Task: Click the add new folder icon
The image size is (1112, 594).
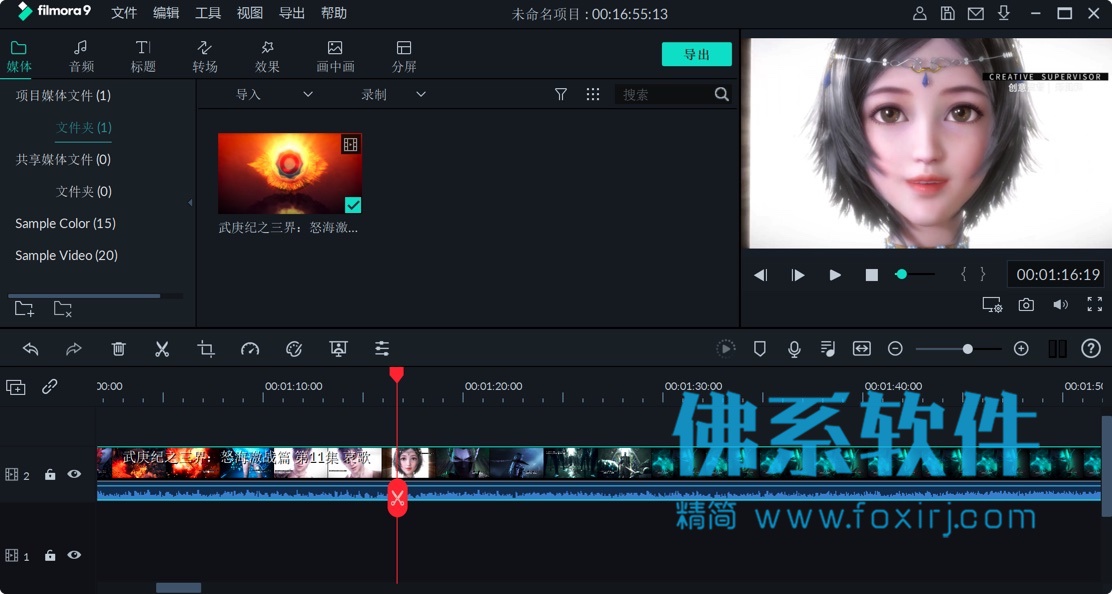Action: pyautogui.click(x=24, y=308)
